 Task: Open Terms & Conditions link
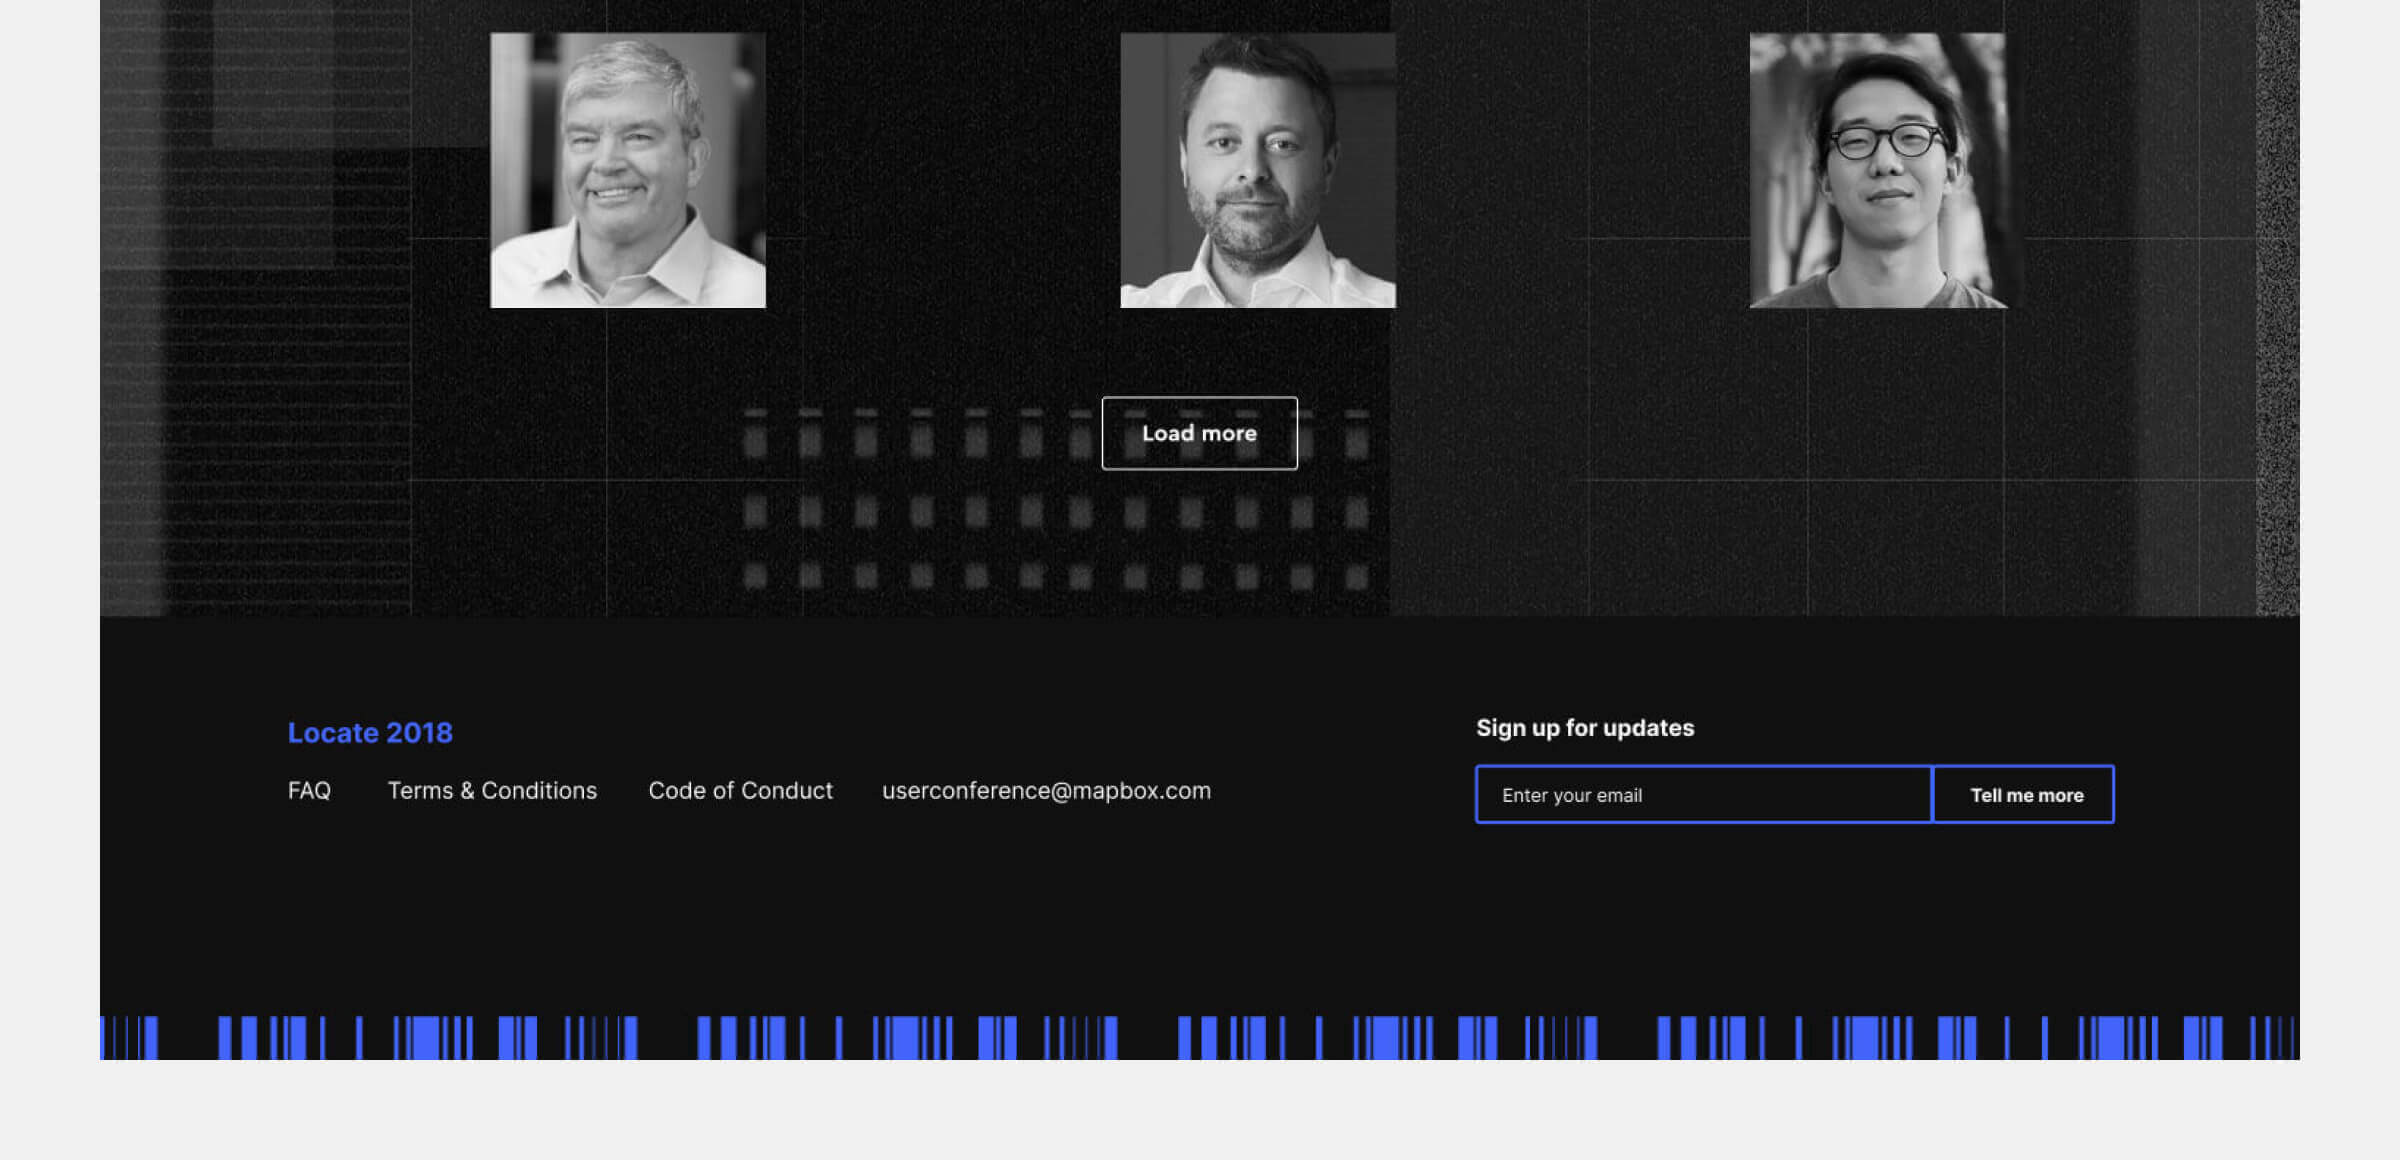tap(492, 791)
